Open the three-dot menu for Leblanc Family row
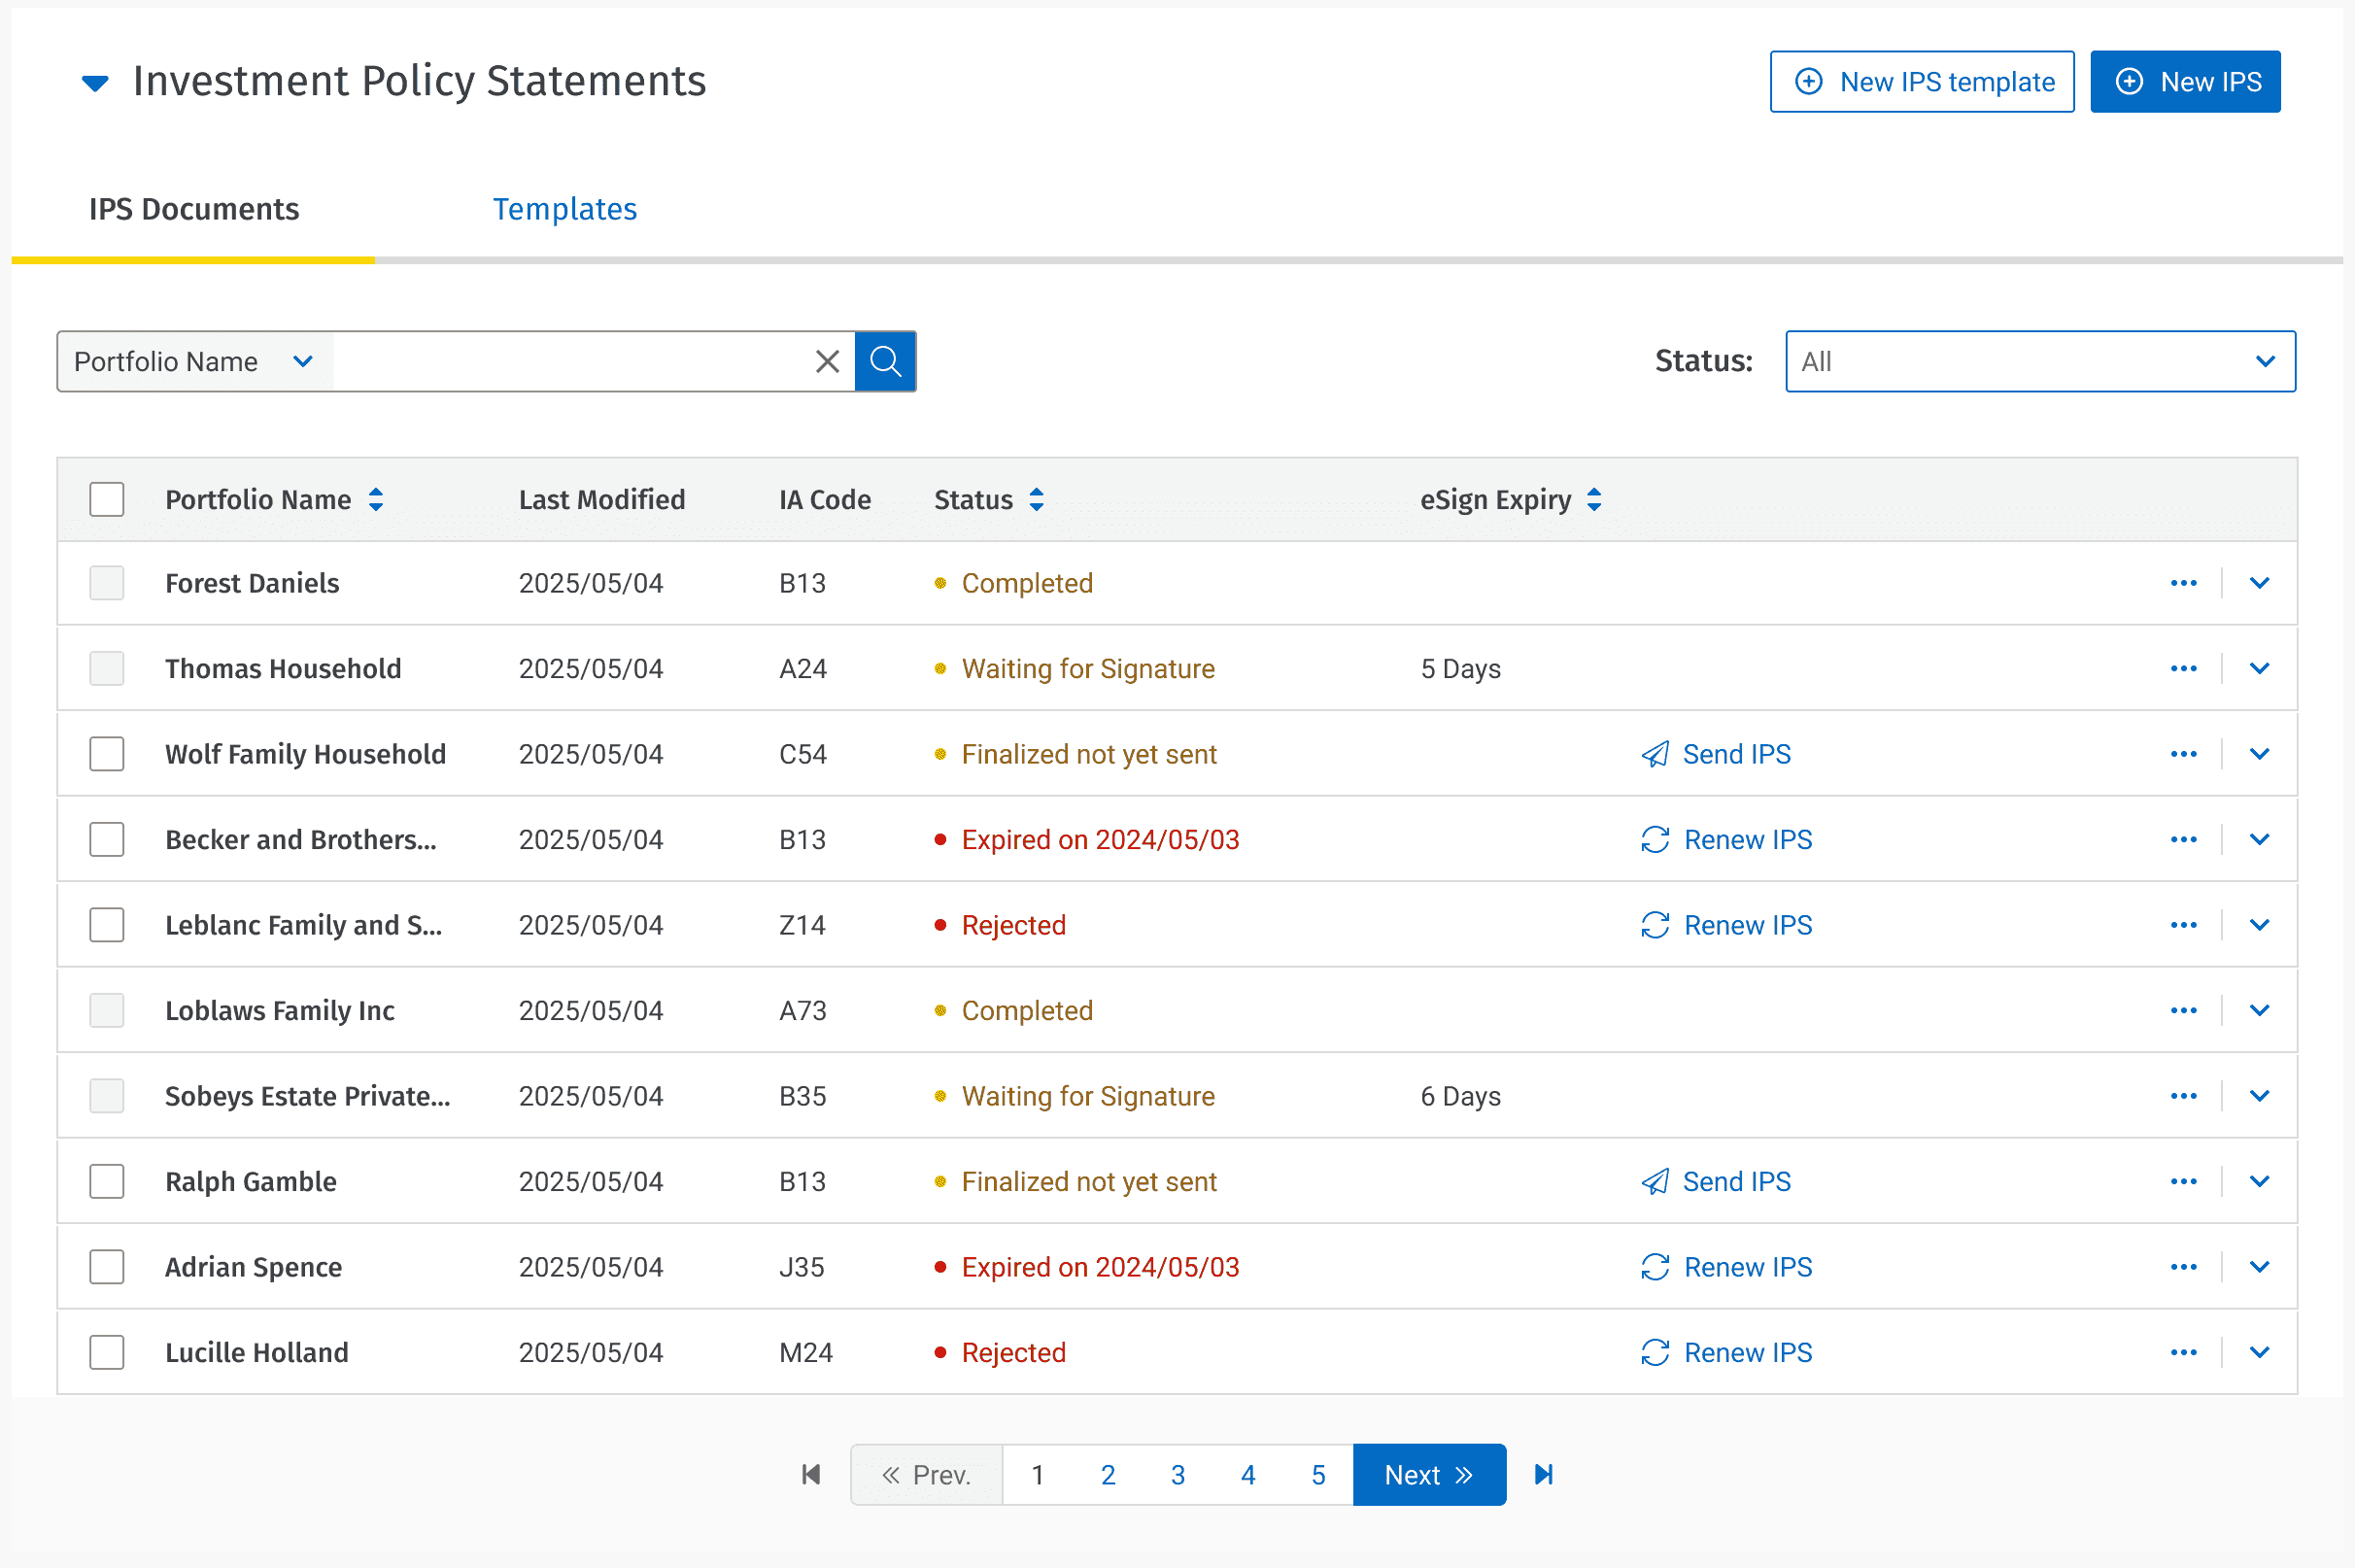 tap(2184, 925)
